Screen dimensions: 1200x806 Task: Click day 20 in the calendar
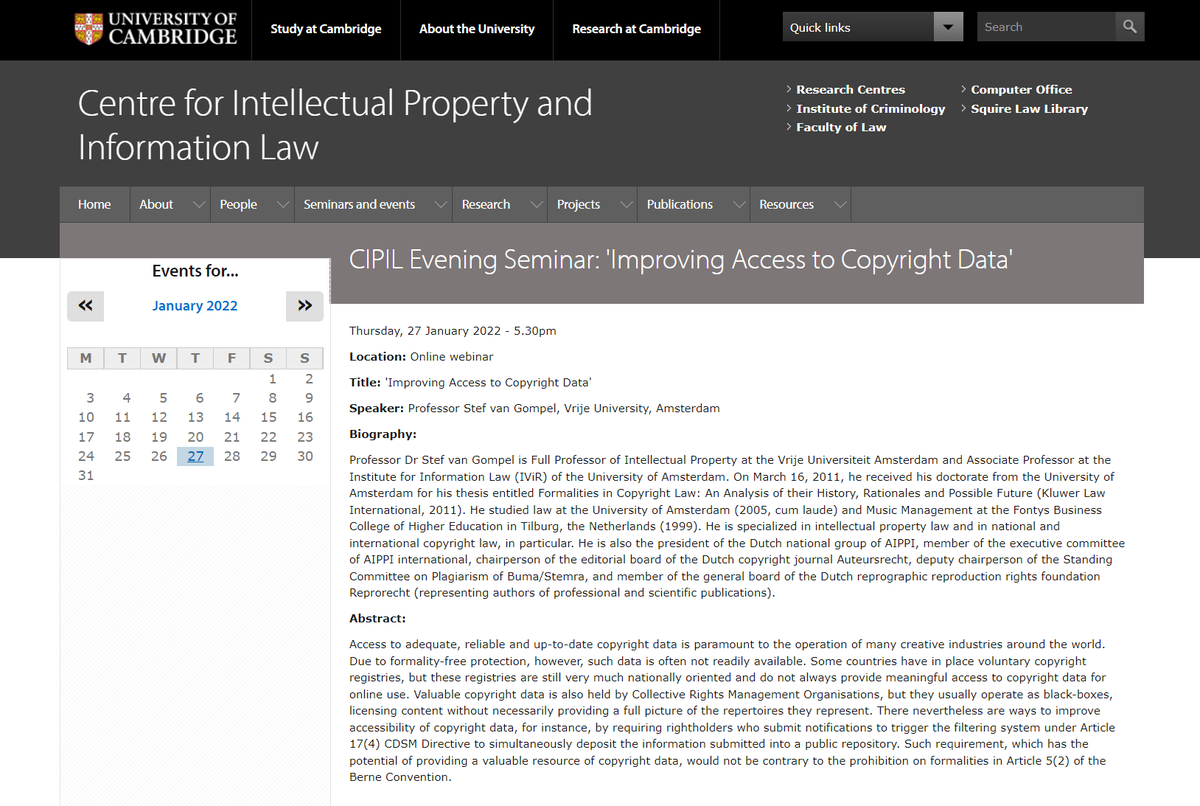point(196,437)
